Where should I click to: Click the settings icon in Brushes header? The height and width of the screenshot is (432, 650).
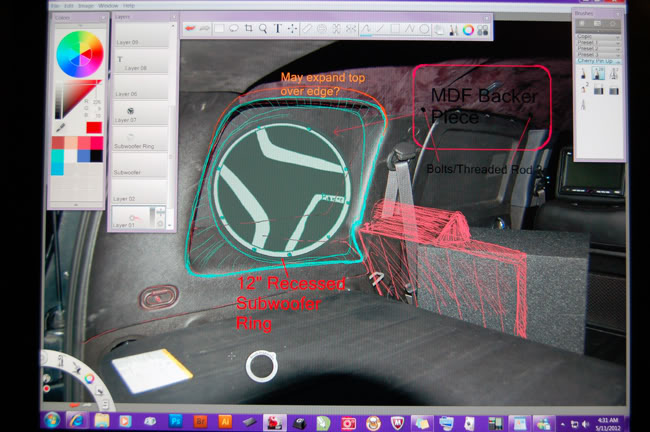tap(612, 24)
